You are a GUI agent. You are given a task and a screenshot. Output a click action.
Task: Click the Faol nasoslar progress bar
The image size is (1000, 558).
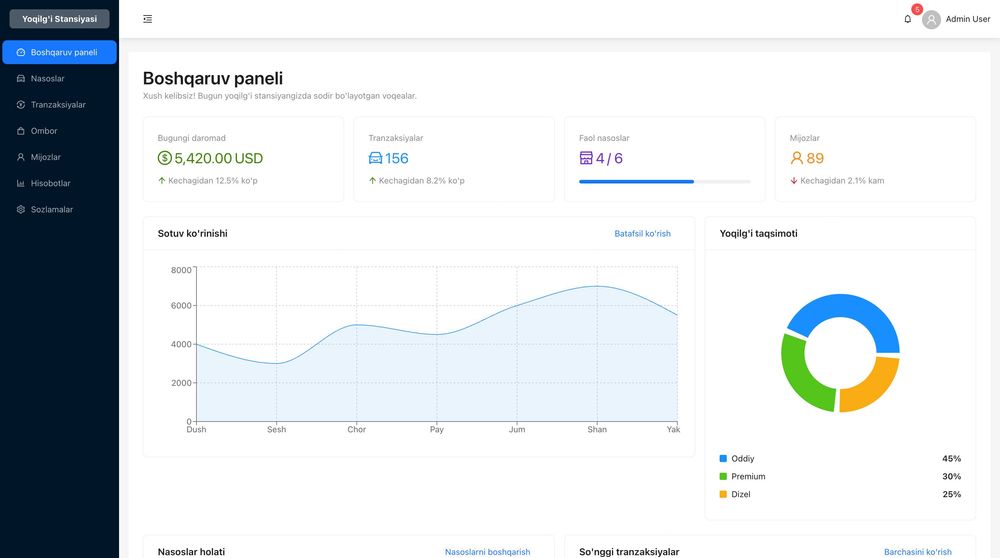(x=664, y=182)
